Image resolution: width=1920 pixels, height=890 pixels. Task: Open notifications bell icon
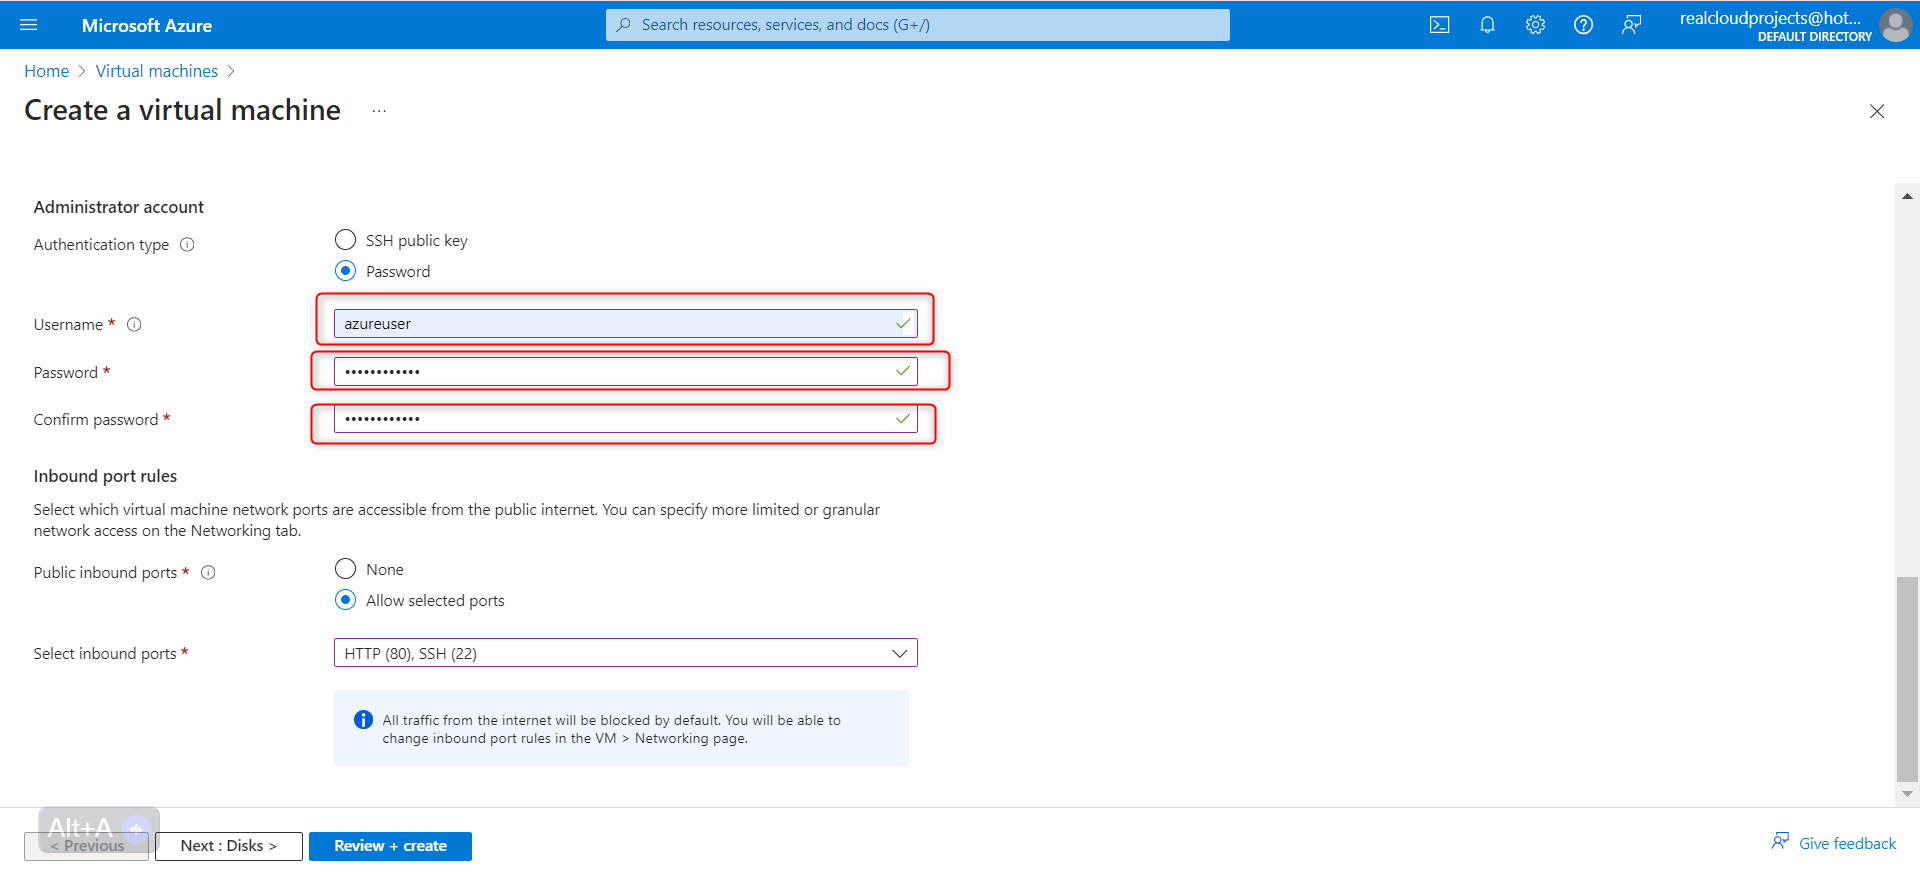tap(1487, 25)
